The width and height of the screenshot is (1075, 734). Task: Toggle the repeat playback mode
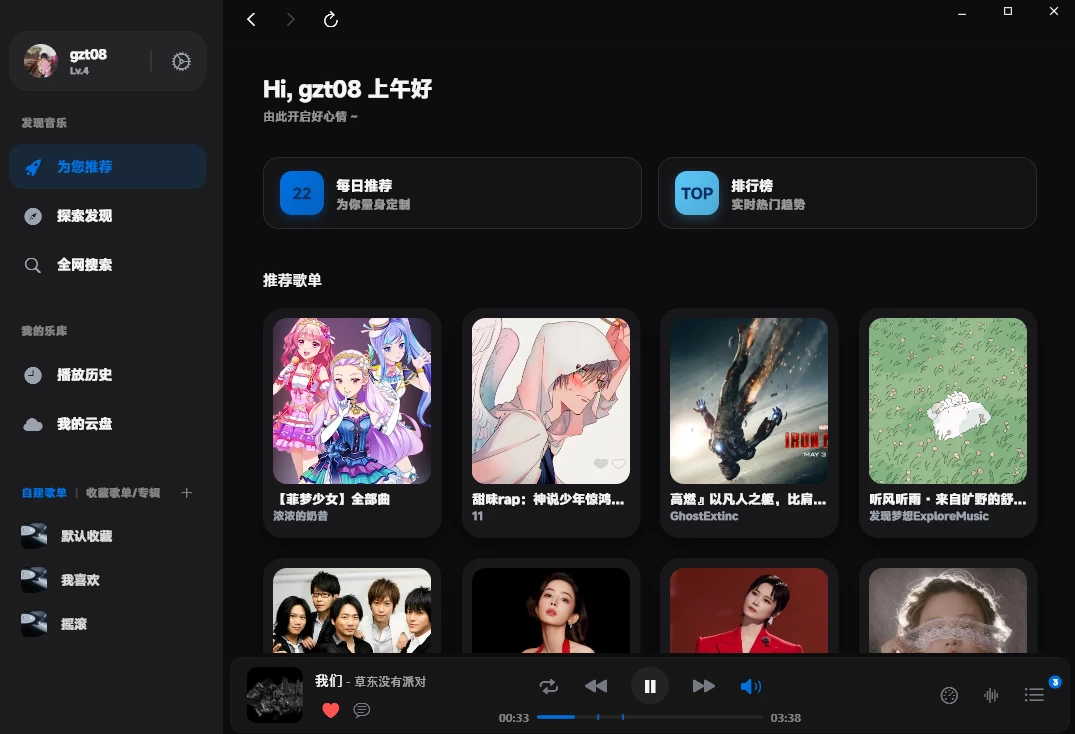(x=549, y=686)
